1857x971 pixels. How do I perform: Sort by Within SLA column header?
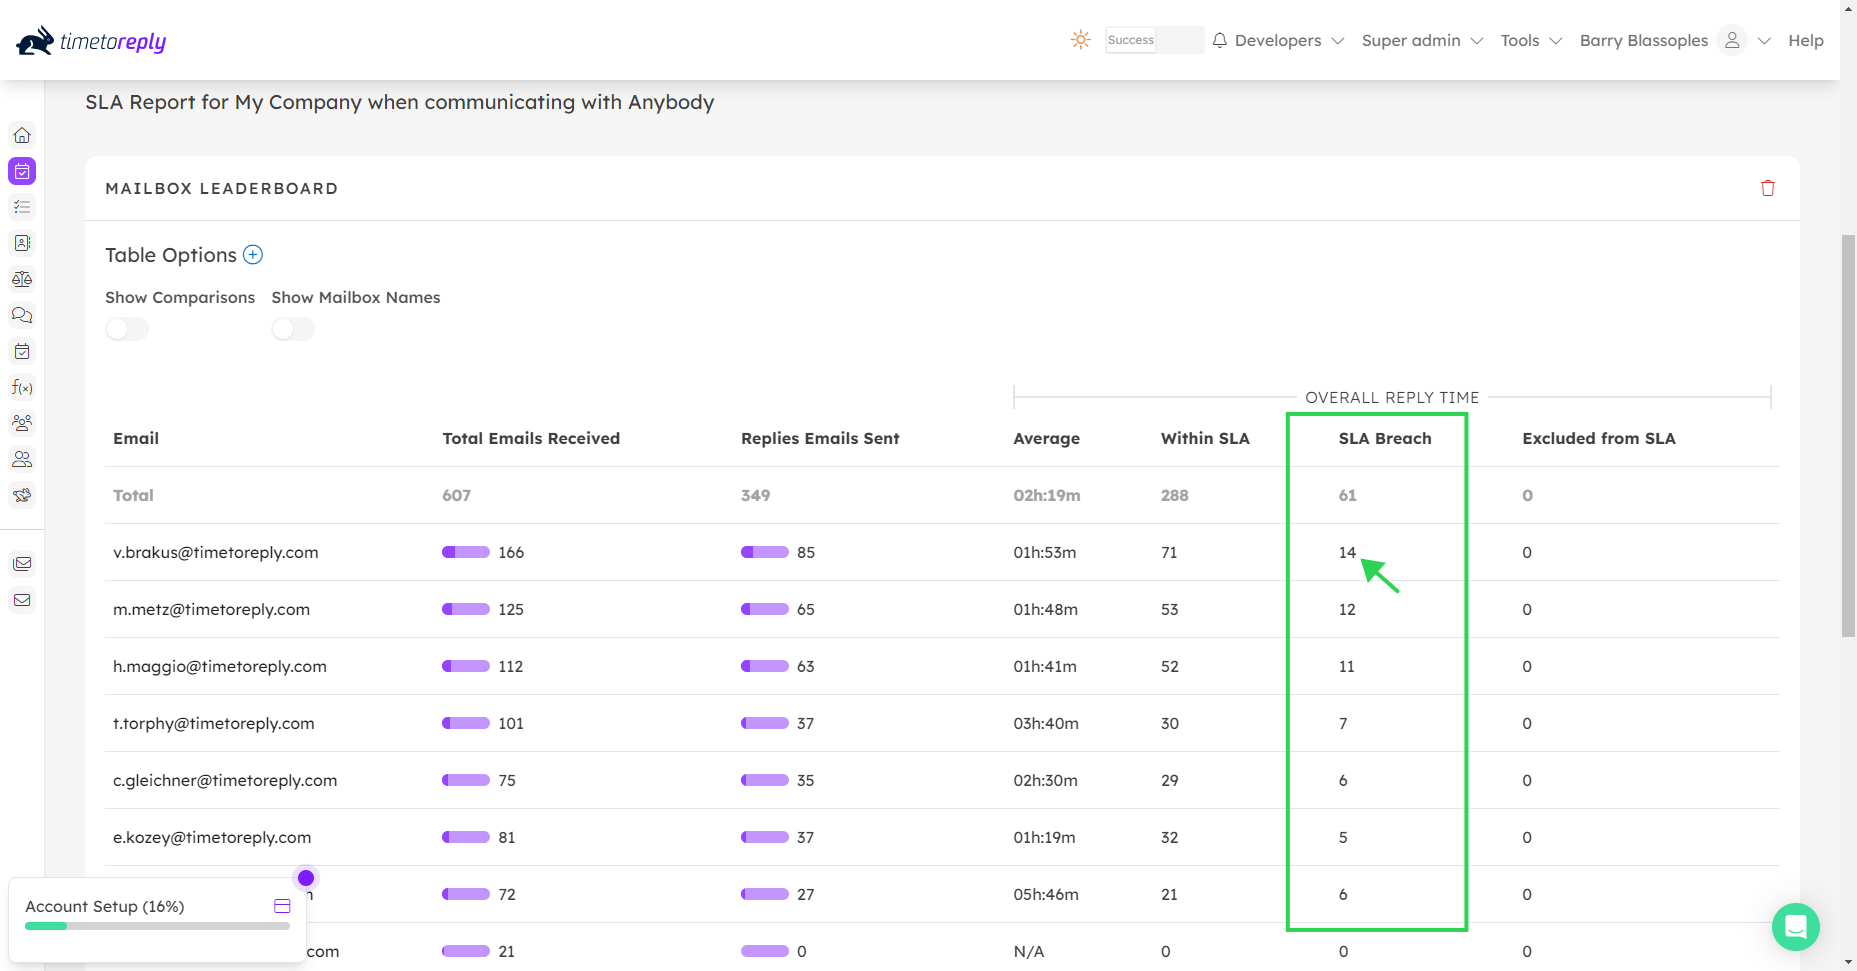coord(1205,438)
